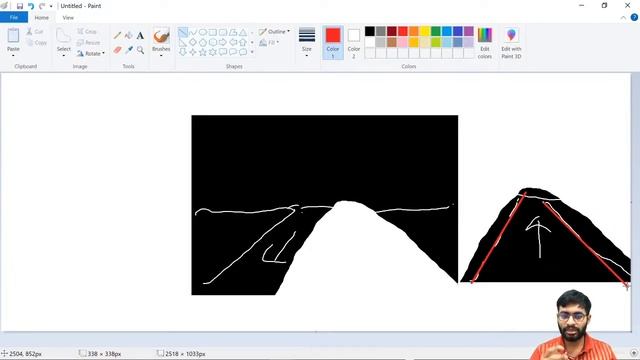Viewport: 640px width, 360px height.
Task: Collapse the ribbon with the chevron
Action: pos(623,18)
